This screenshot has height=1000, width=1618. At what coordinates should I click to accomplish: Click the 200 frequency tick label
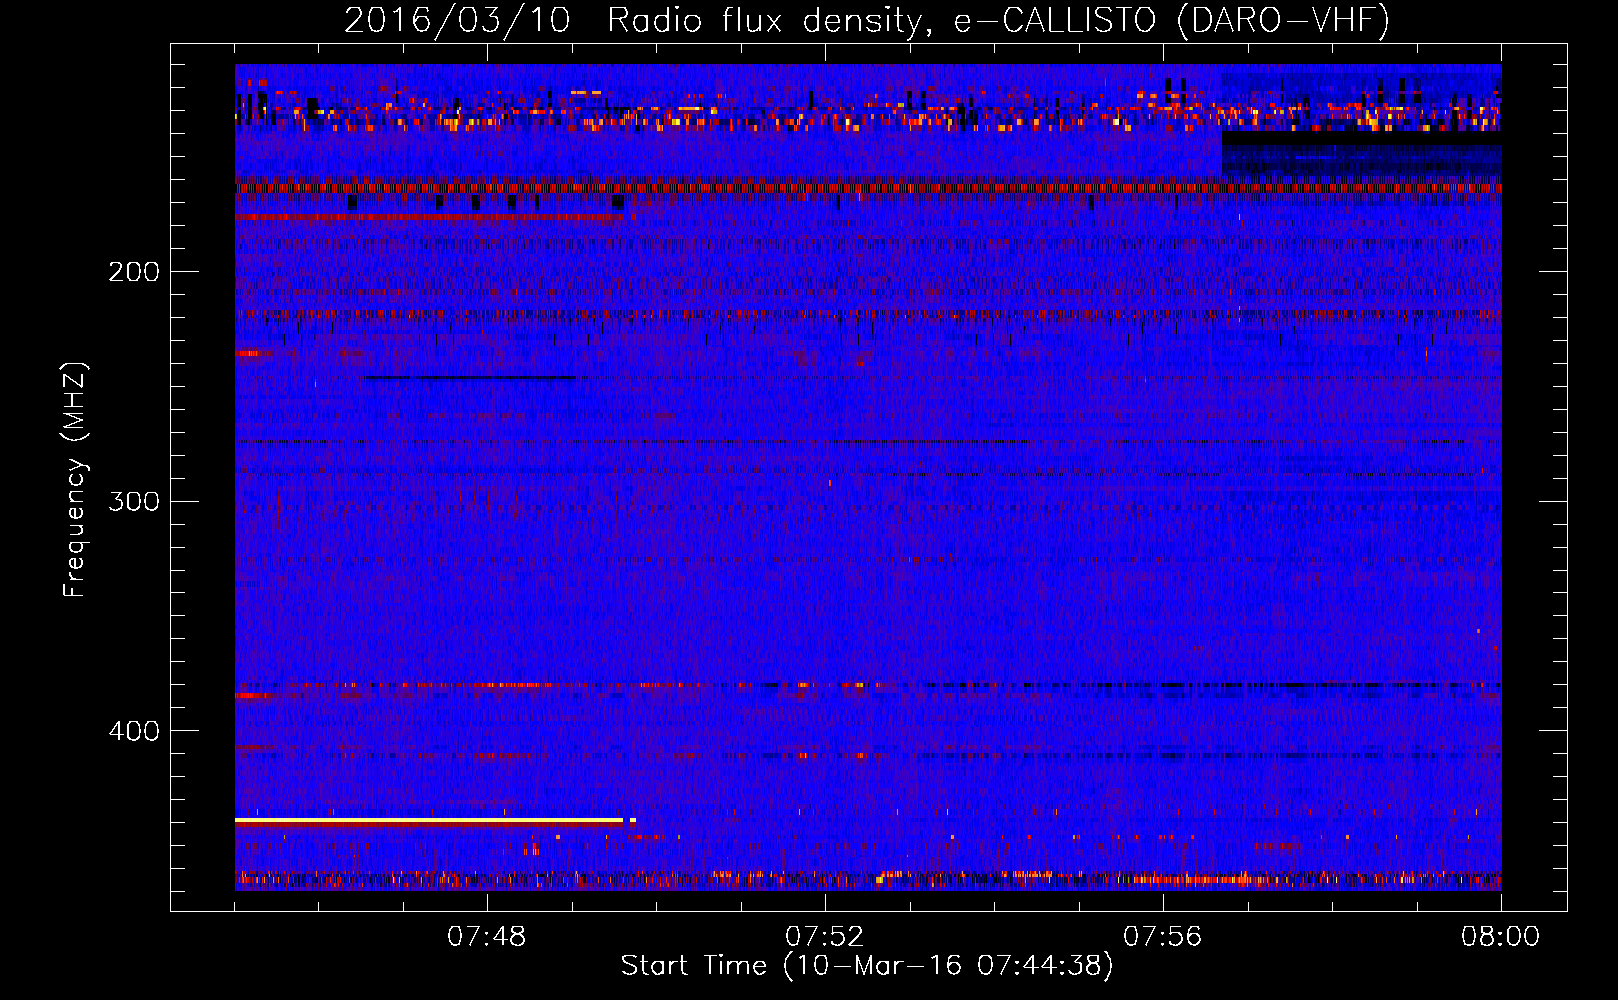click(134, 271)
